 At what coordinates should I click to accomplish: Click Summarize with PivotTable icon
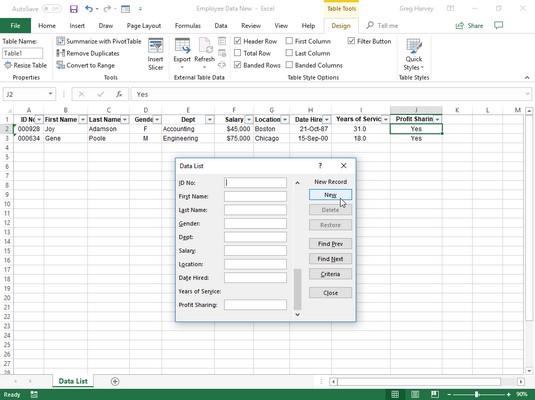pyautogui.click(x=61, y=41)
